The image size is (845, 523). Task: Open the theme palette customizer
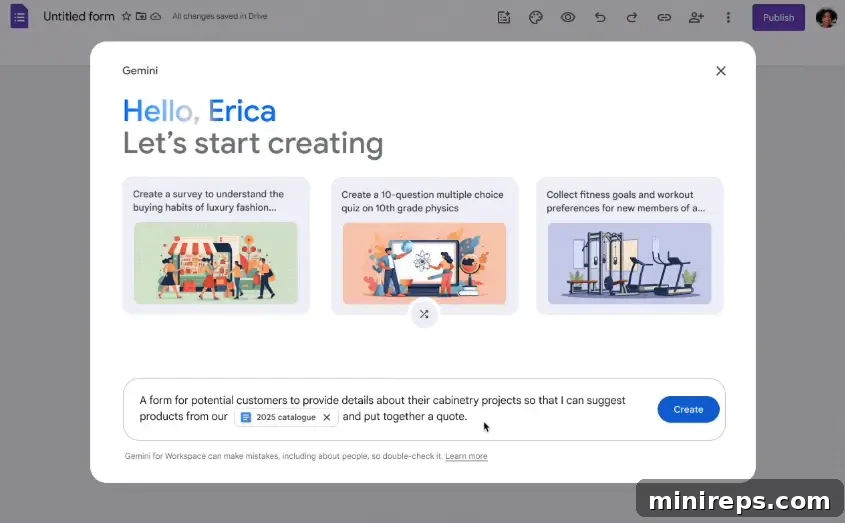[536, 17]
